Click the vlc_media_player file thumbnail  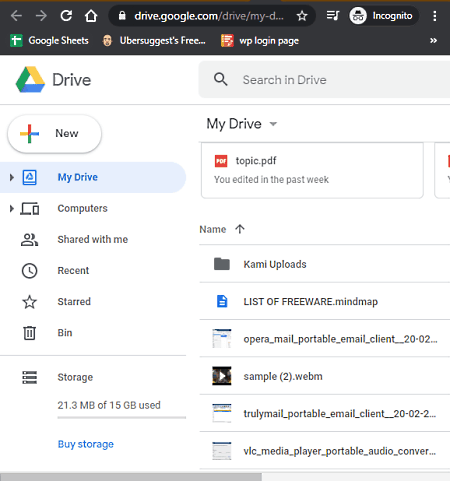pos(222,451)
